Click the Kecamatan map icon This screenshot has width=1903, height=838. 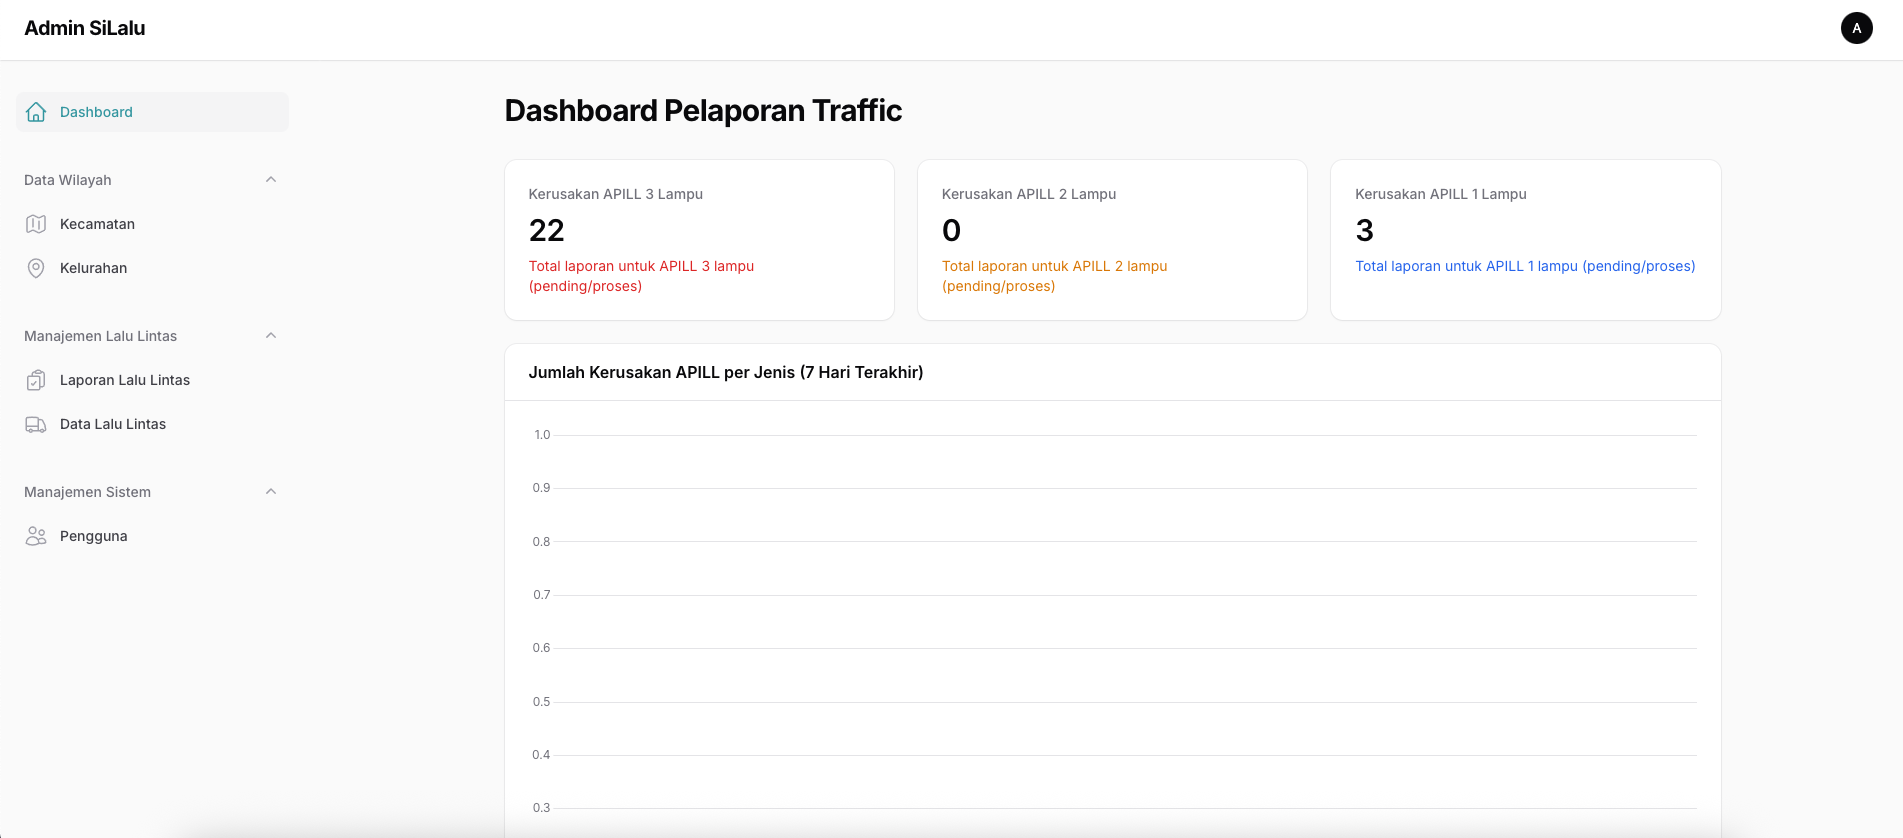click(36, 224)
